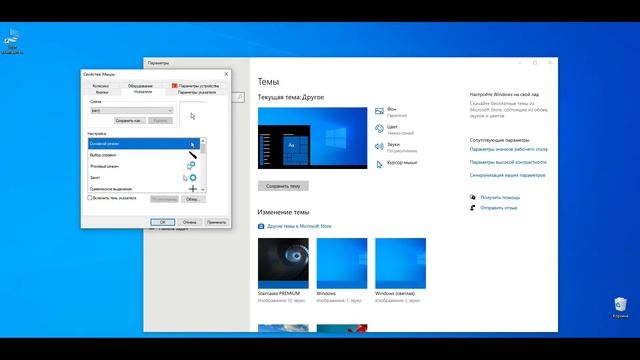Open Параметры значков рабочего стола link
The width and height of the screenshot is (640, 360).
(x=509, y=149)
